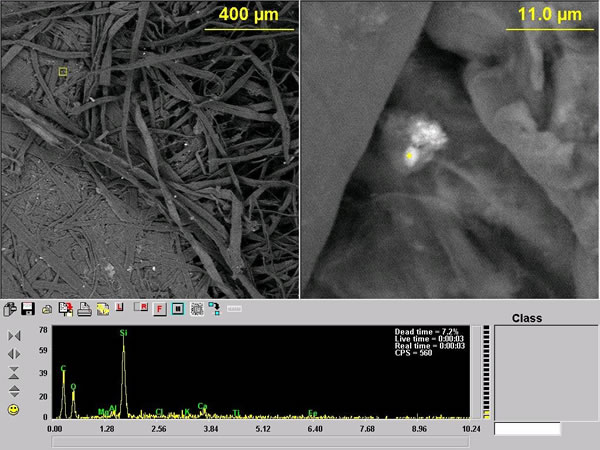Click the horizontal scrollbar beneath spectrum
Screen dimensions: 600x450
click(x=260, y=442)
